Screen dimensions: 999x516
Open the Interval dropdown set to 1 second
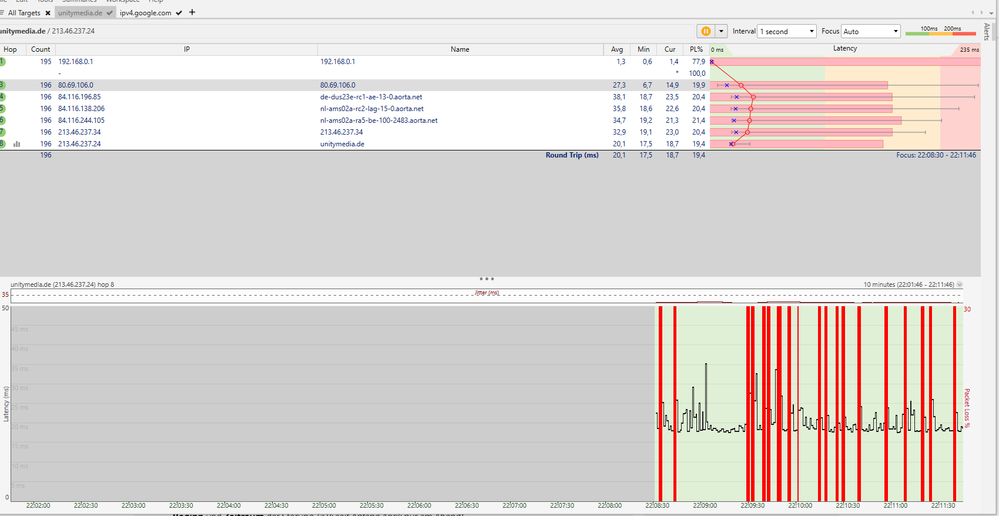coord(787,31)
